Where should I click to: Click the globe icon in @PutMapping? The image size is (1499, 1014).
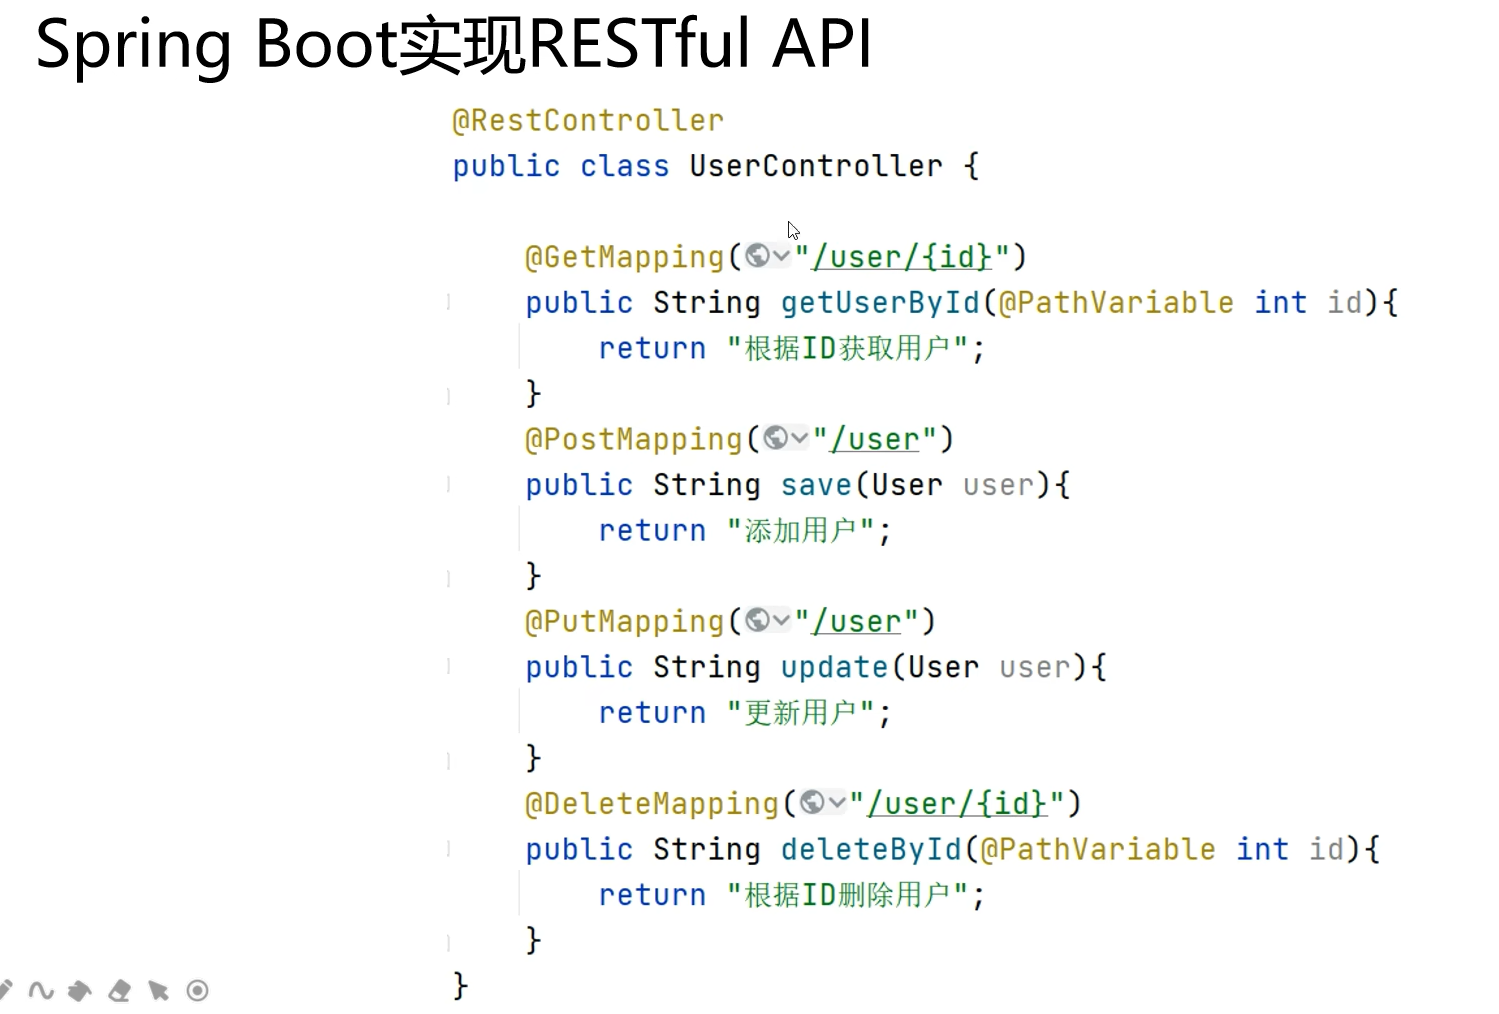click(x=758, y=621)
